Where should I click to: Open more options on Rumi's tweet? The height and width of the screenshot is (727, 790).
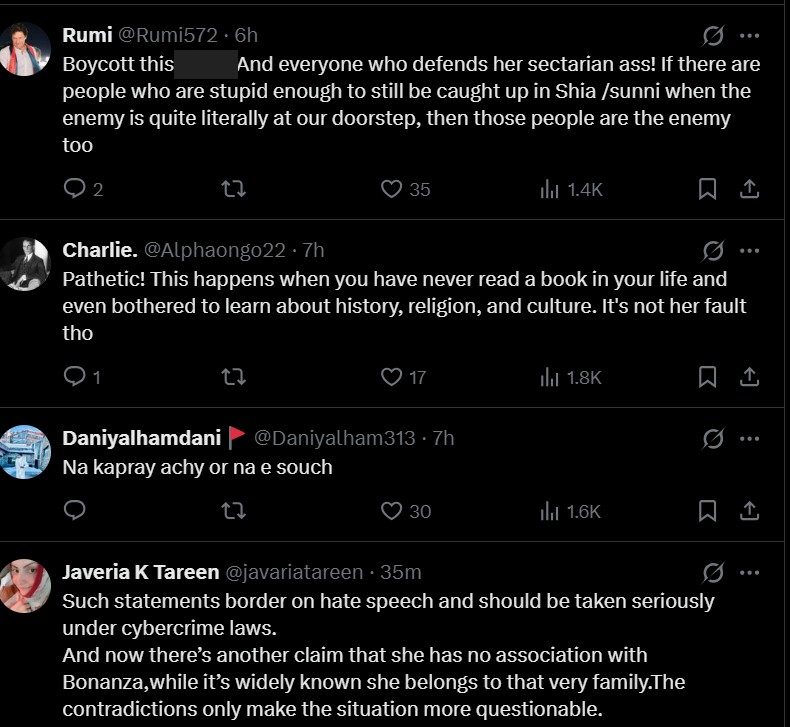click(749, 36)
